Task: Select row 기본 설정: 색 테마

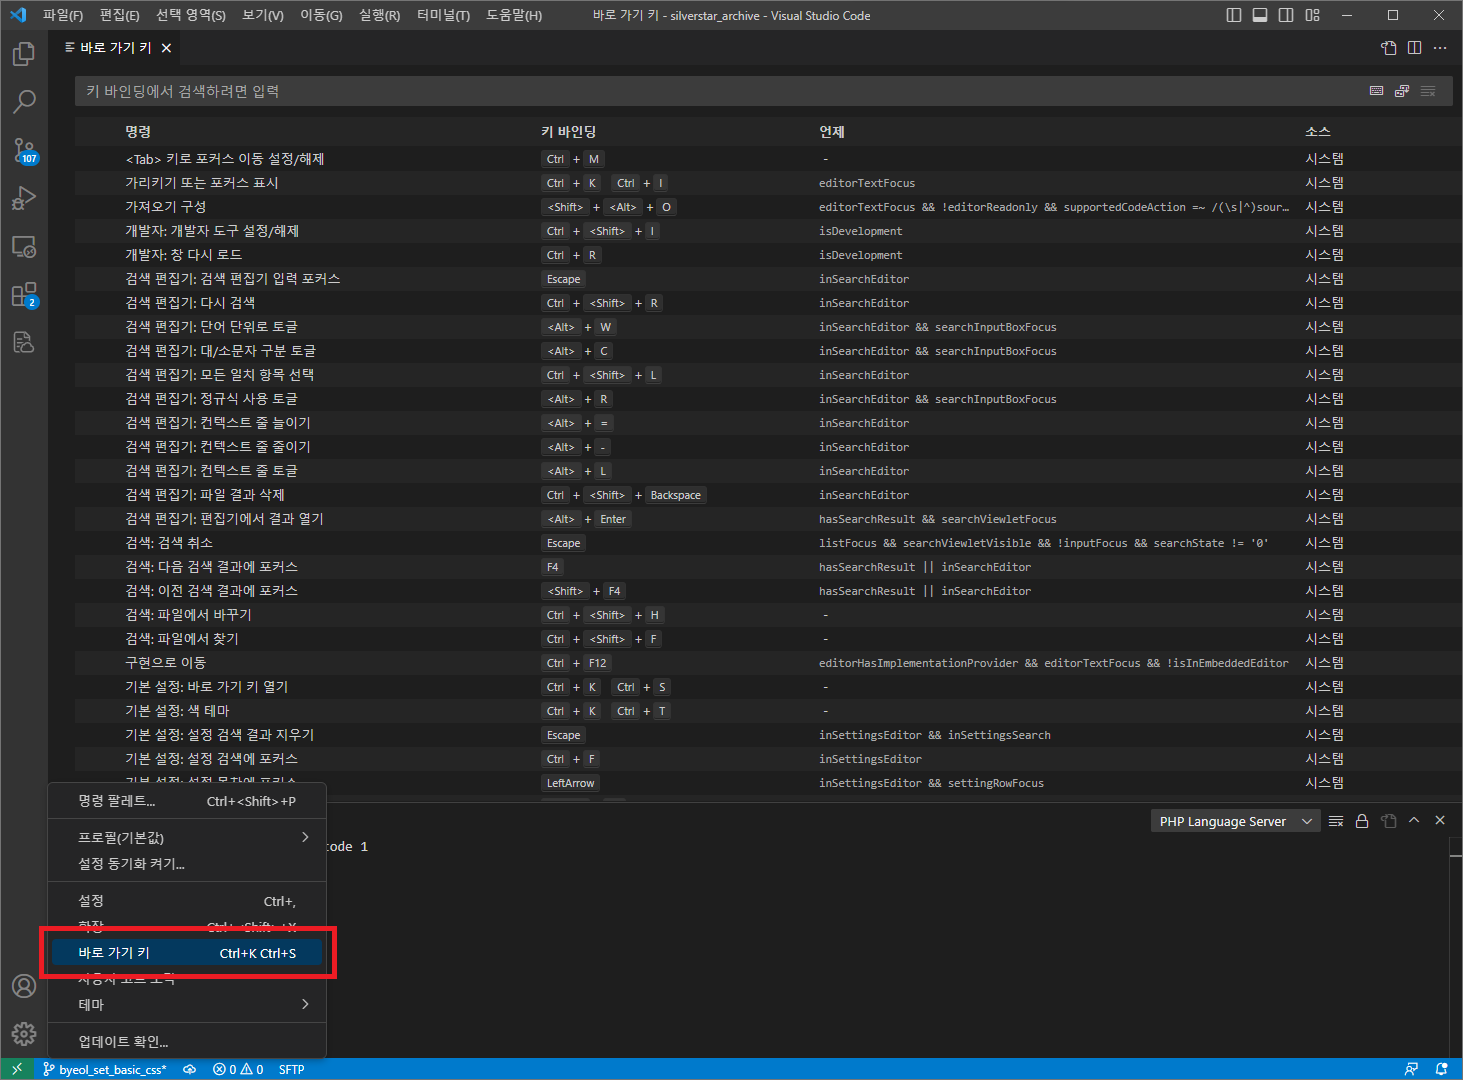Action: tap(765, 711)
